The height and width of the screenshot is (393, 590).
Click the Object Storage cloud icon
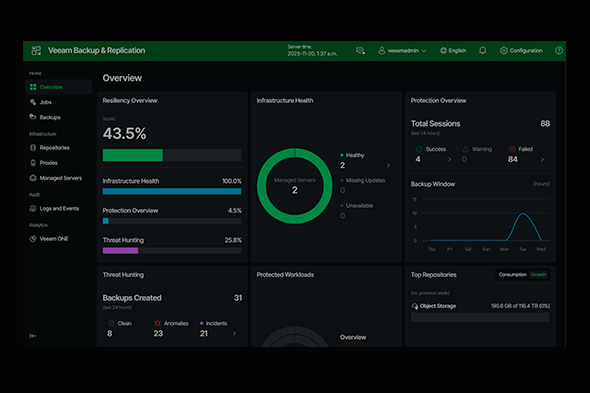click(415, 306)
